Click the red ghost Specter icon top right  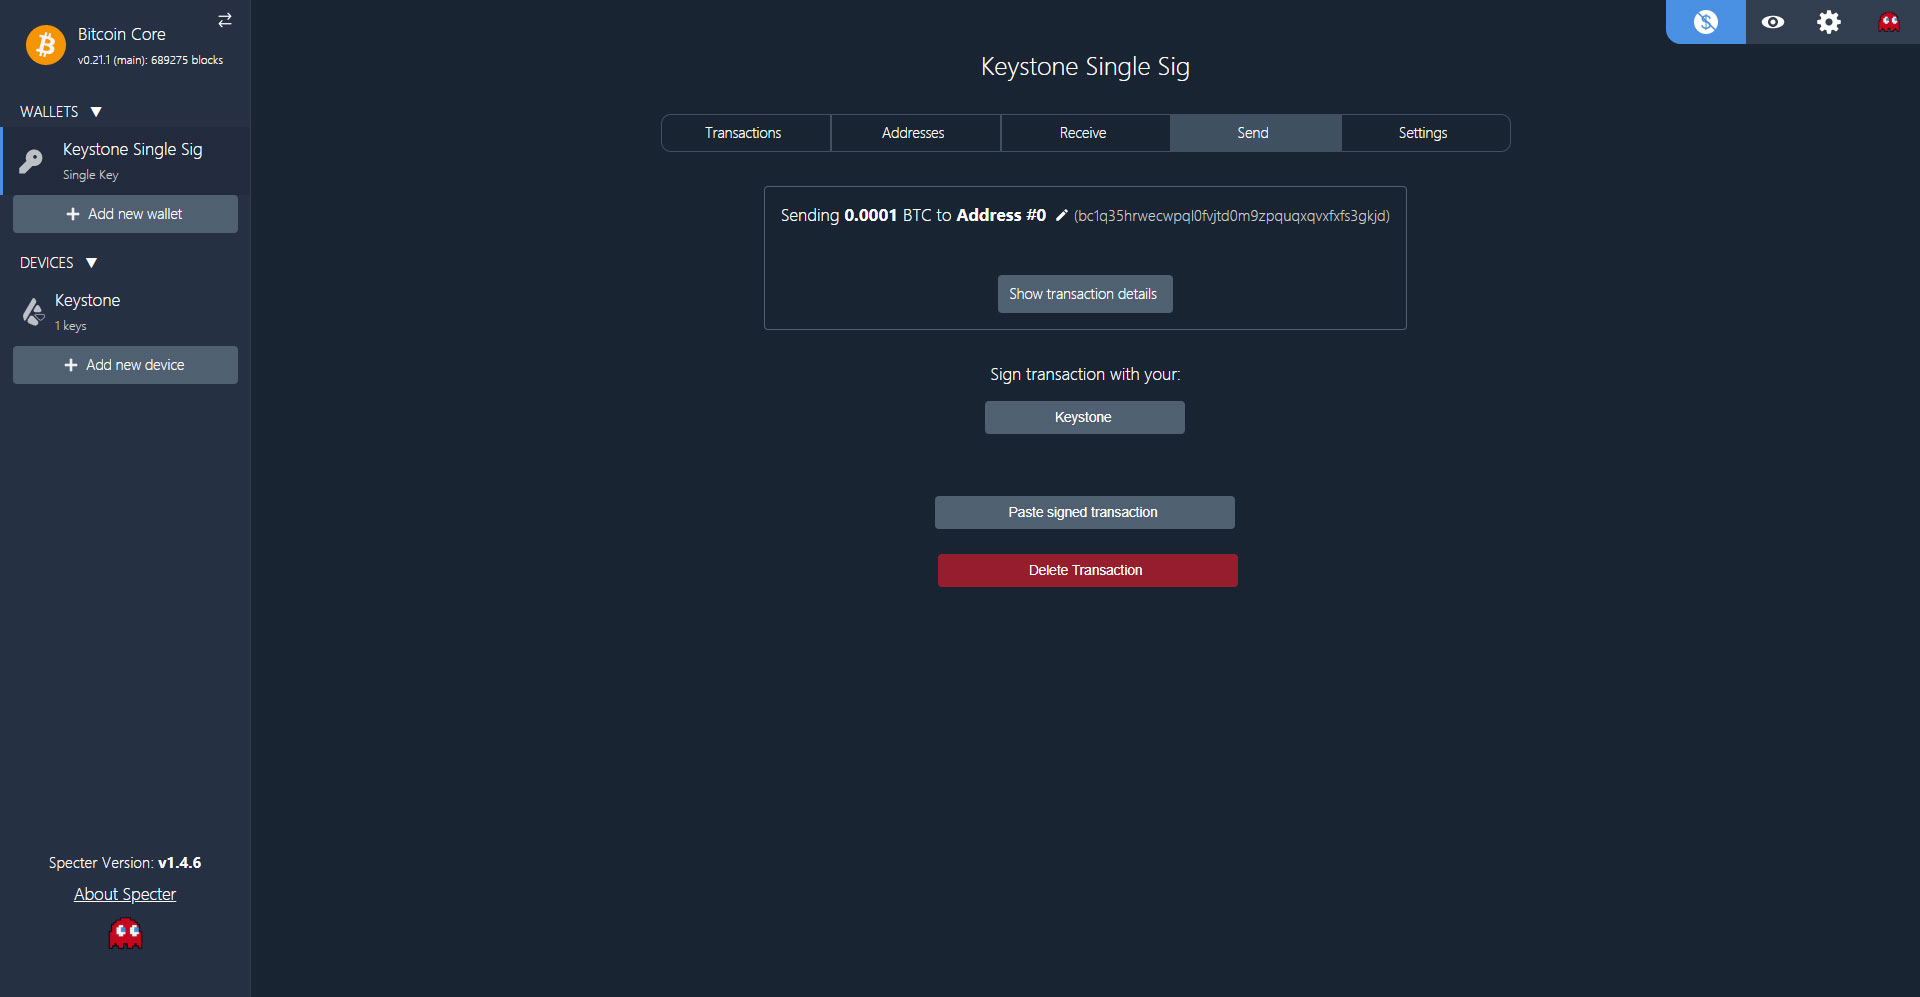click(x=1890, y=21)
